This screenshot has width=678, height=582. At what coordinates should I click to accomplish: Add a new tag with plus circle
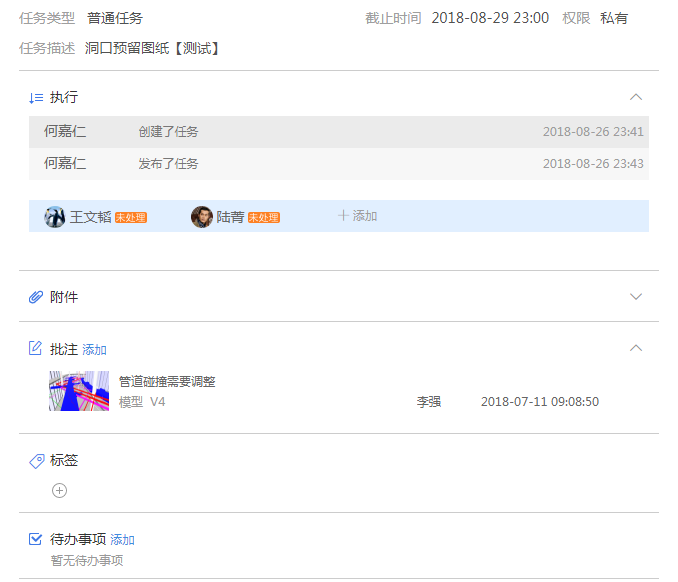coord(59,490)
